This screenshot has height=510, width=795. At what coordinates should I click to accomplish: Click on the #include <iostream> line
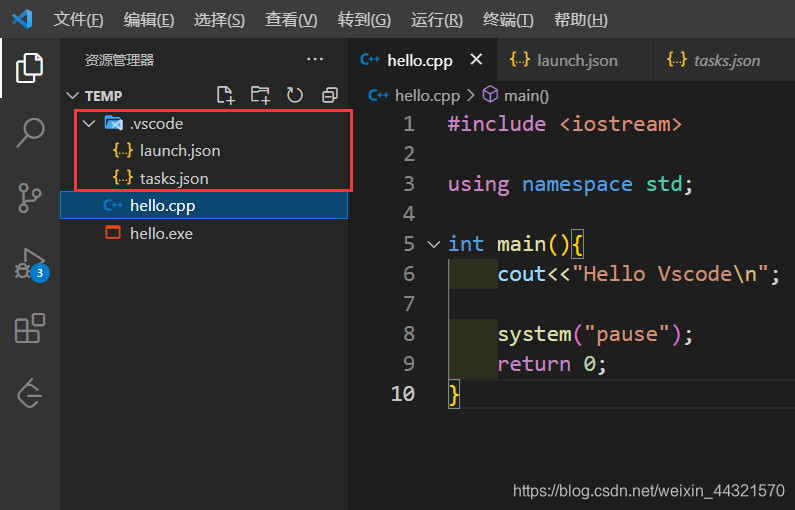click(x=565, y=124)
